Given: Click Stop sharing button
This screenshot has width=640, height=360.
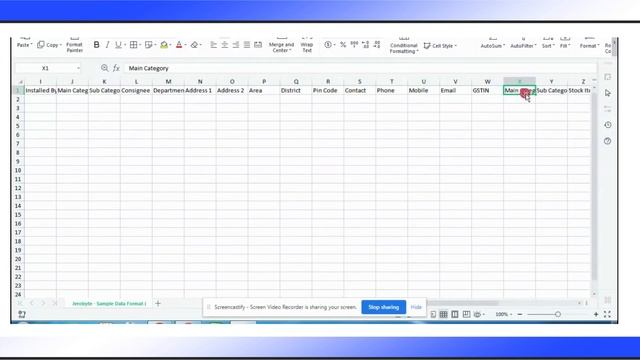Looking at the screenshot, I should point(383,307).
